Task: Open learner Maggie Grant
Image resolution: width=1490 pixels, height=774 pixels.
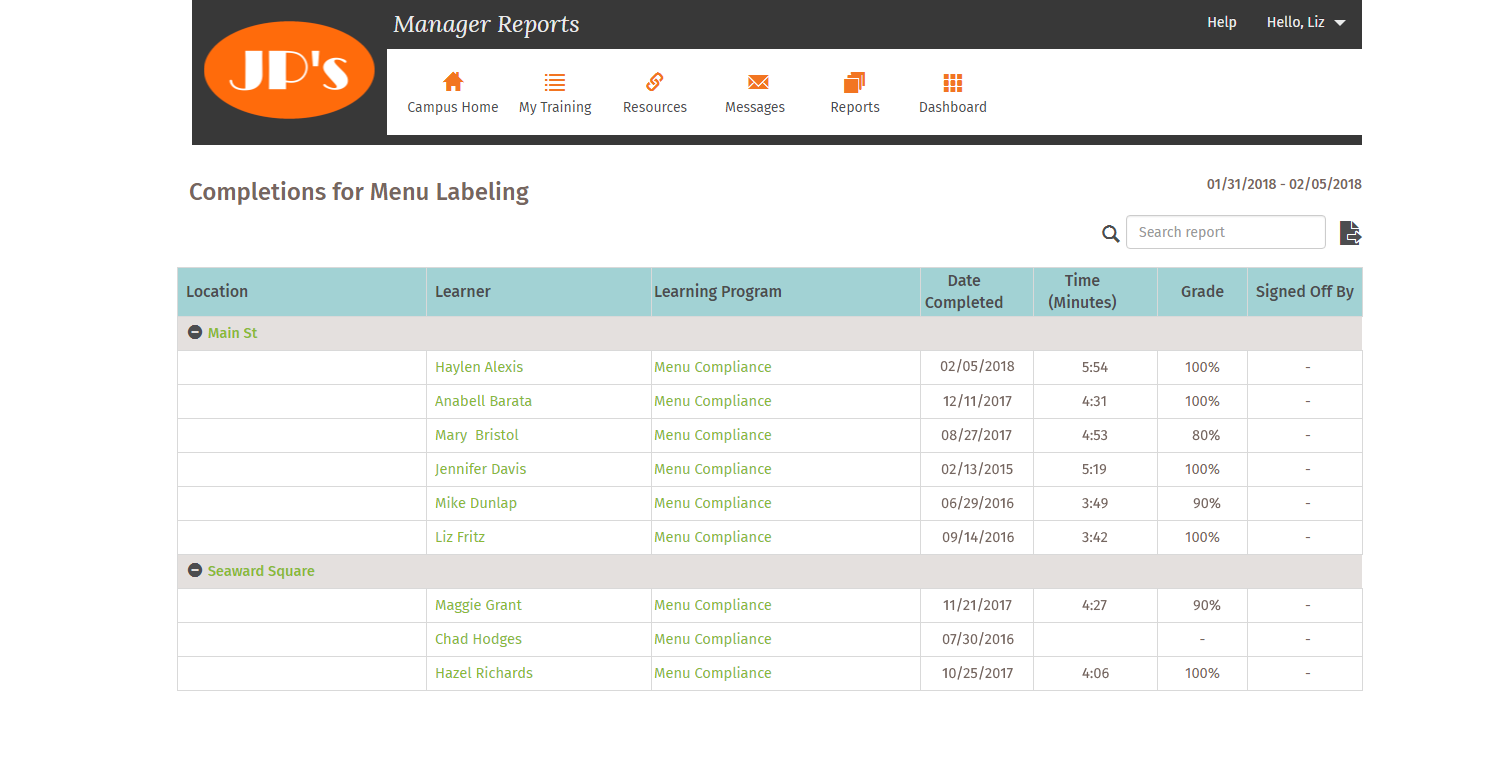Action: (x=478, y=605)
